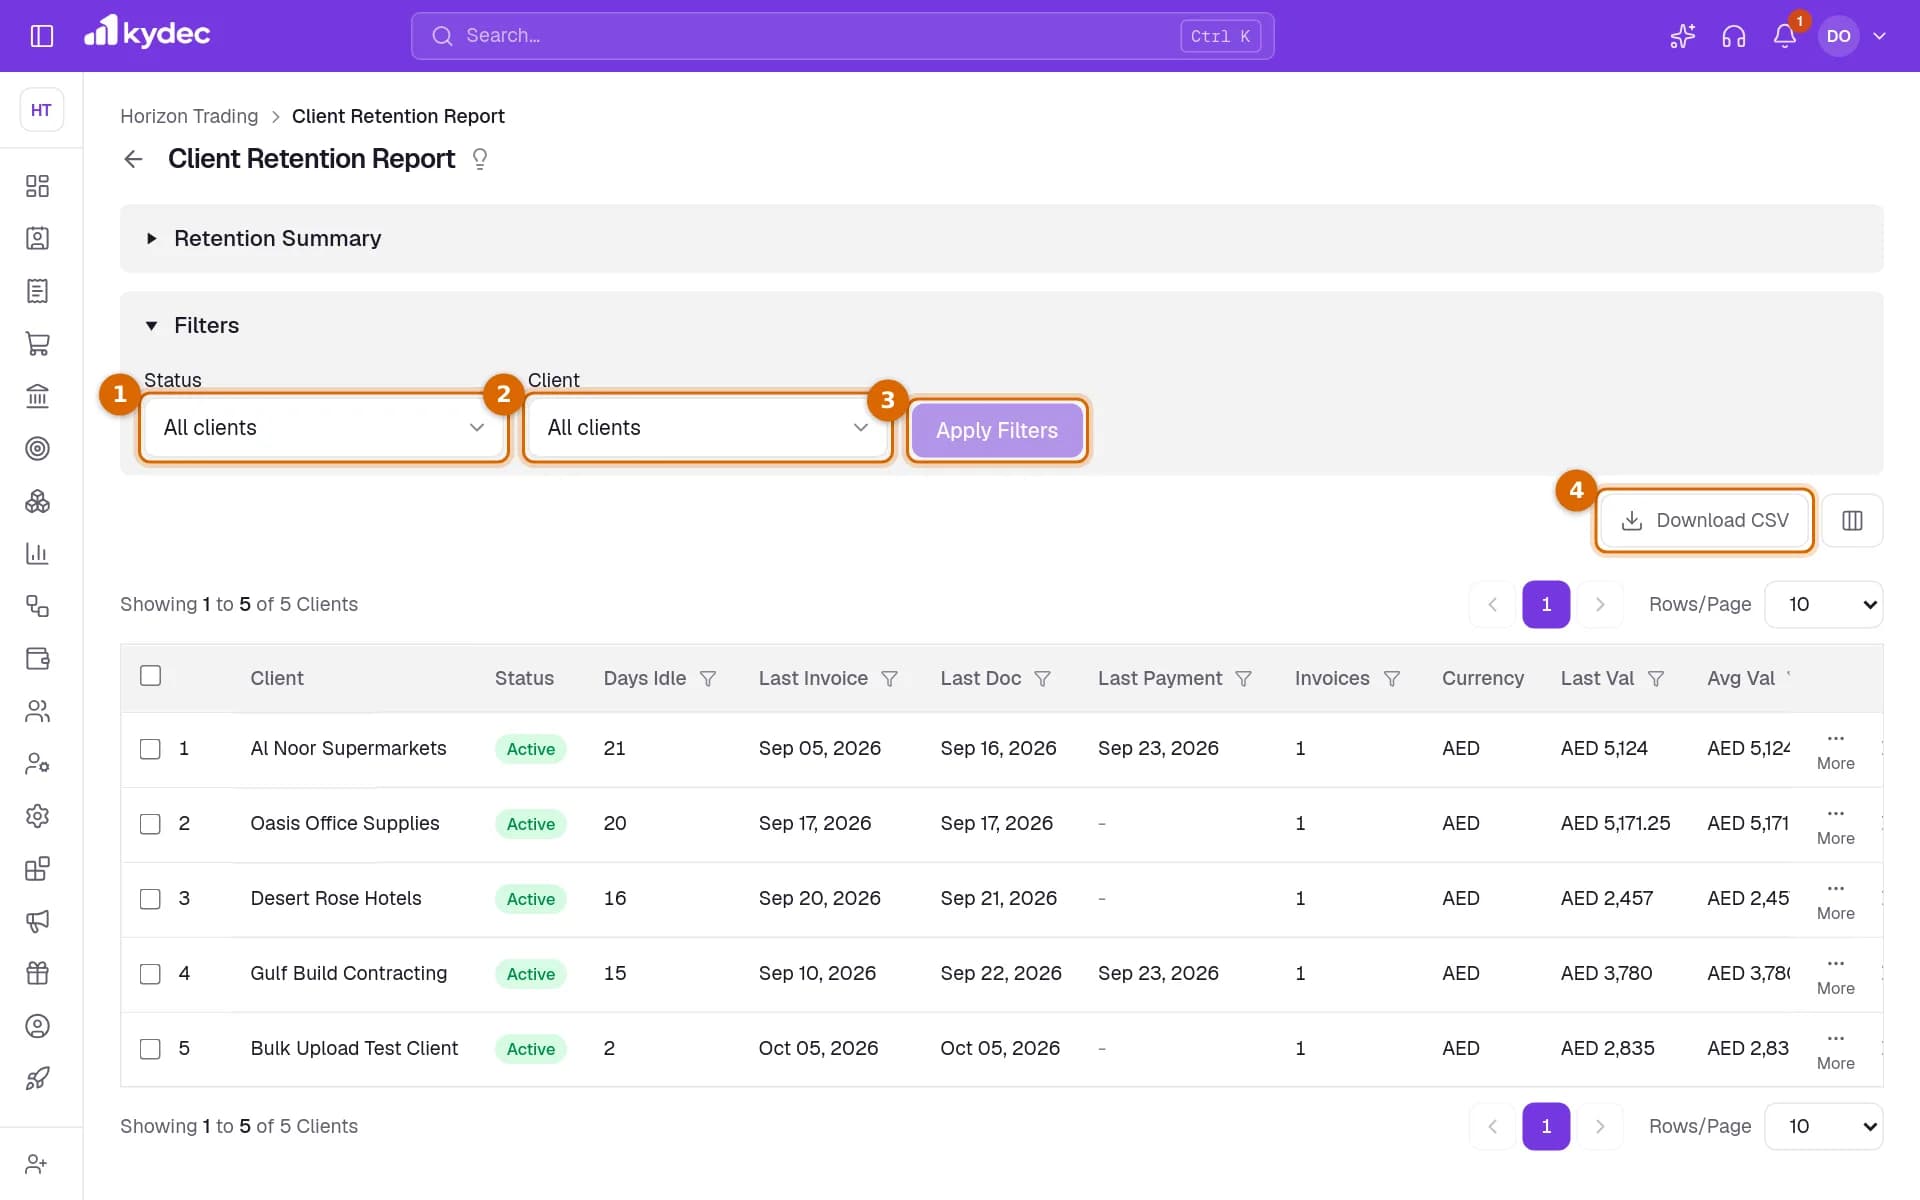Open the DO user account menu
This screenshot has height=1200, width=1920.
[1853, 36]
